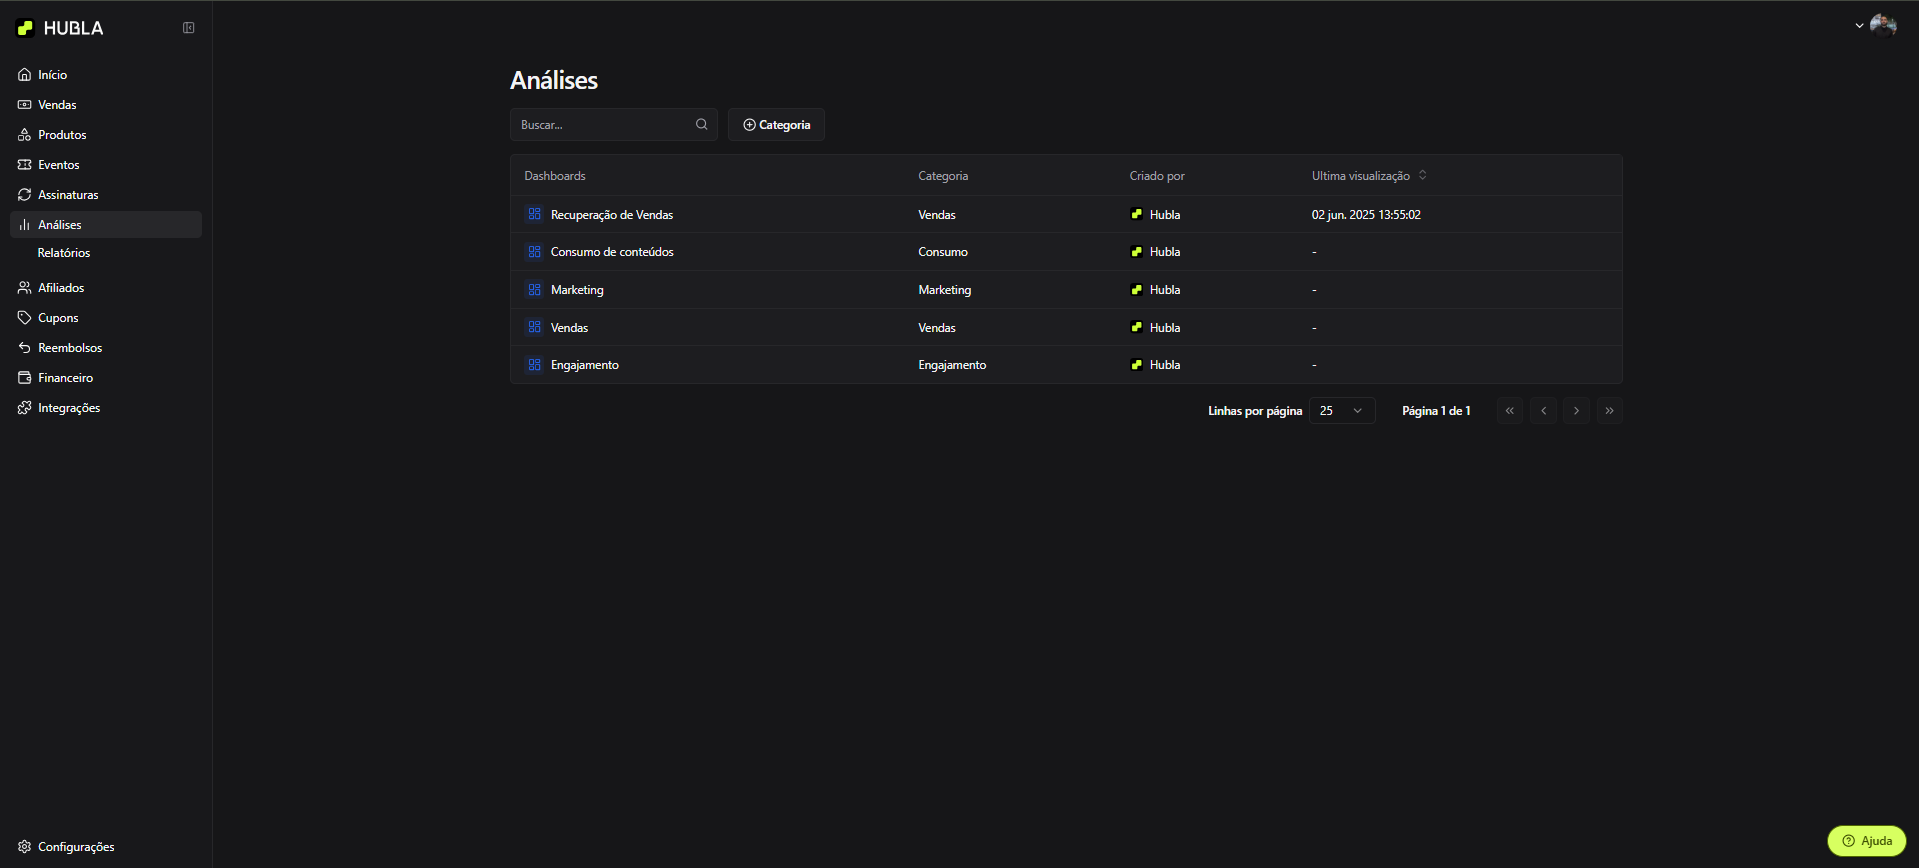Screen dimensions: 1919x868
Task: Click the Cupons tag icon
Action: click(x=25, y=318)
